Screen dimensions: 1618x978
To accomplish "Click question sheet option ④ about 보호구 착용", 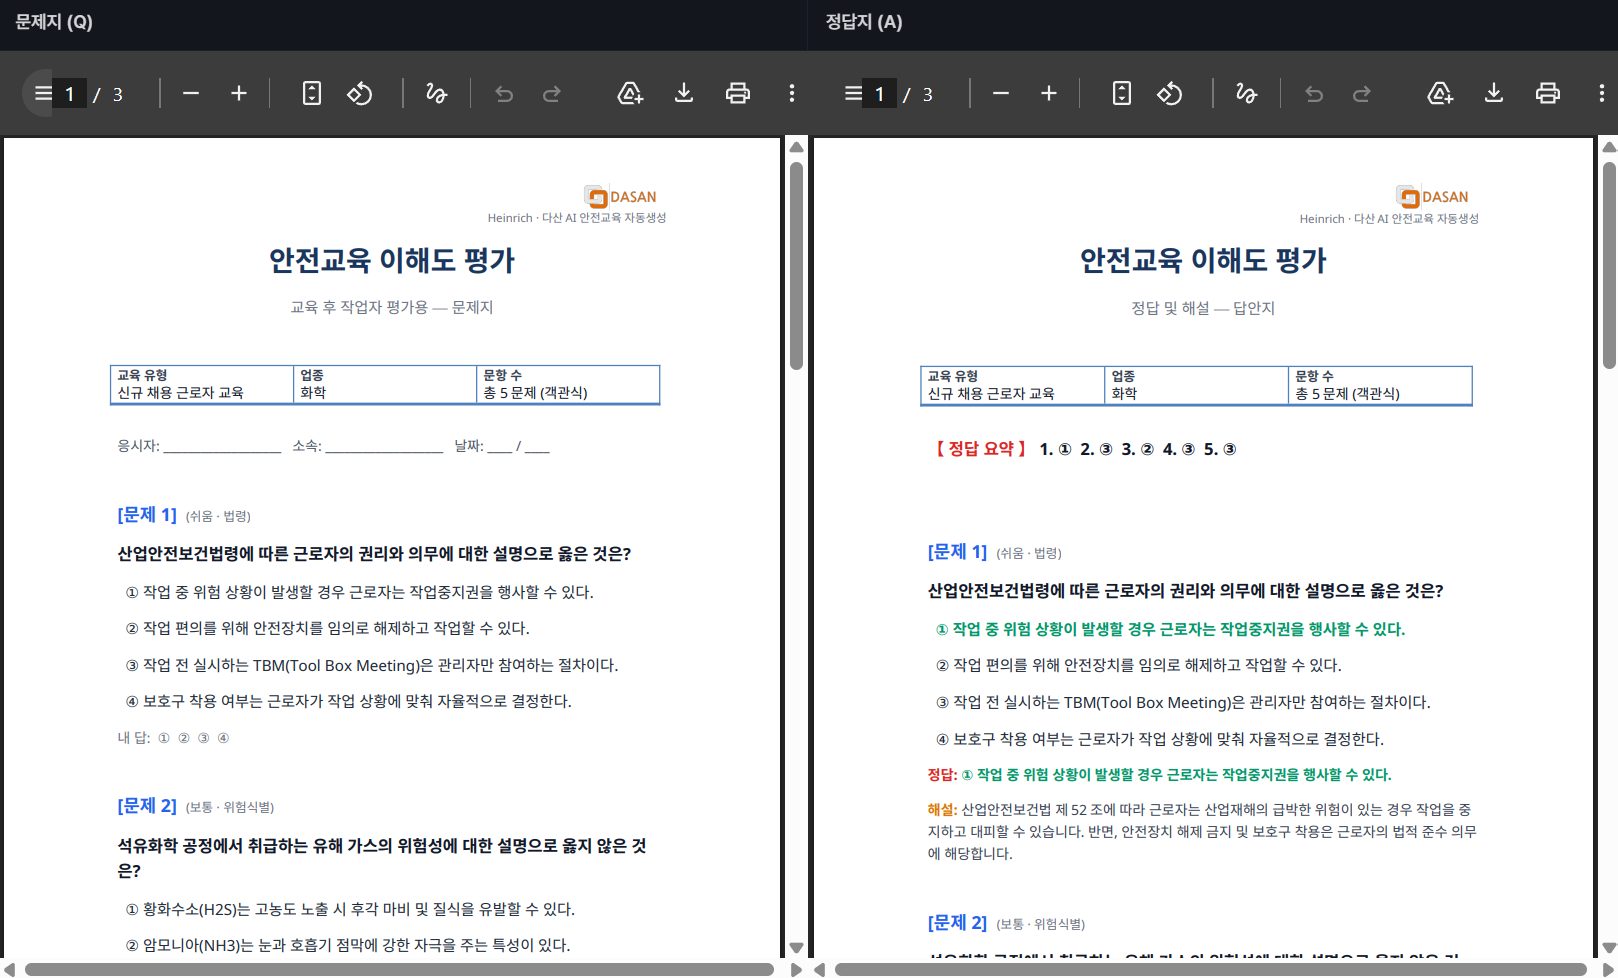I will pyautogui.click(x=348, y=702).
